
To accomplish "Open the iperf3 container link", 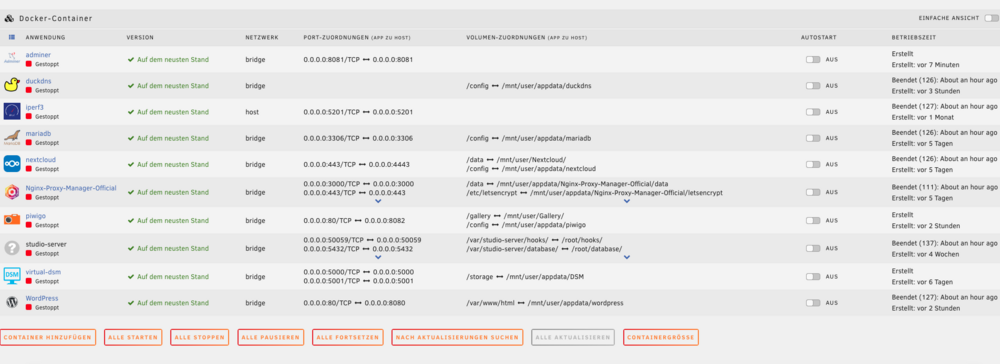I will point(34,107).
